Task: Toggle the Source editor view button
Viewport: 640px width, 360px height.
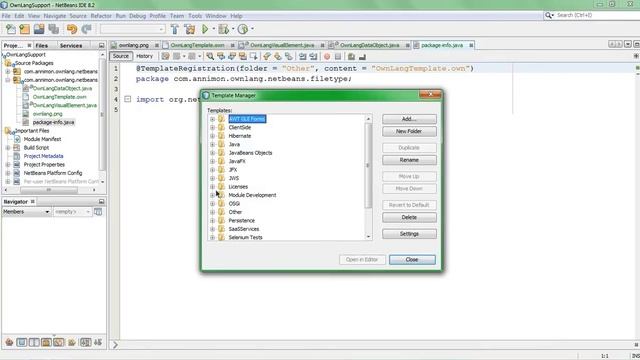Action: click(120, 56)
